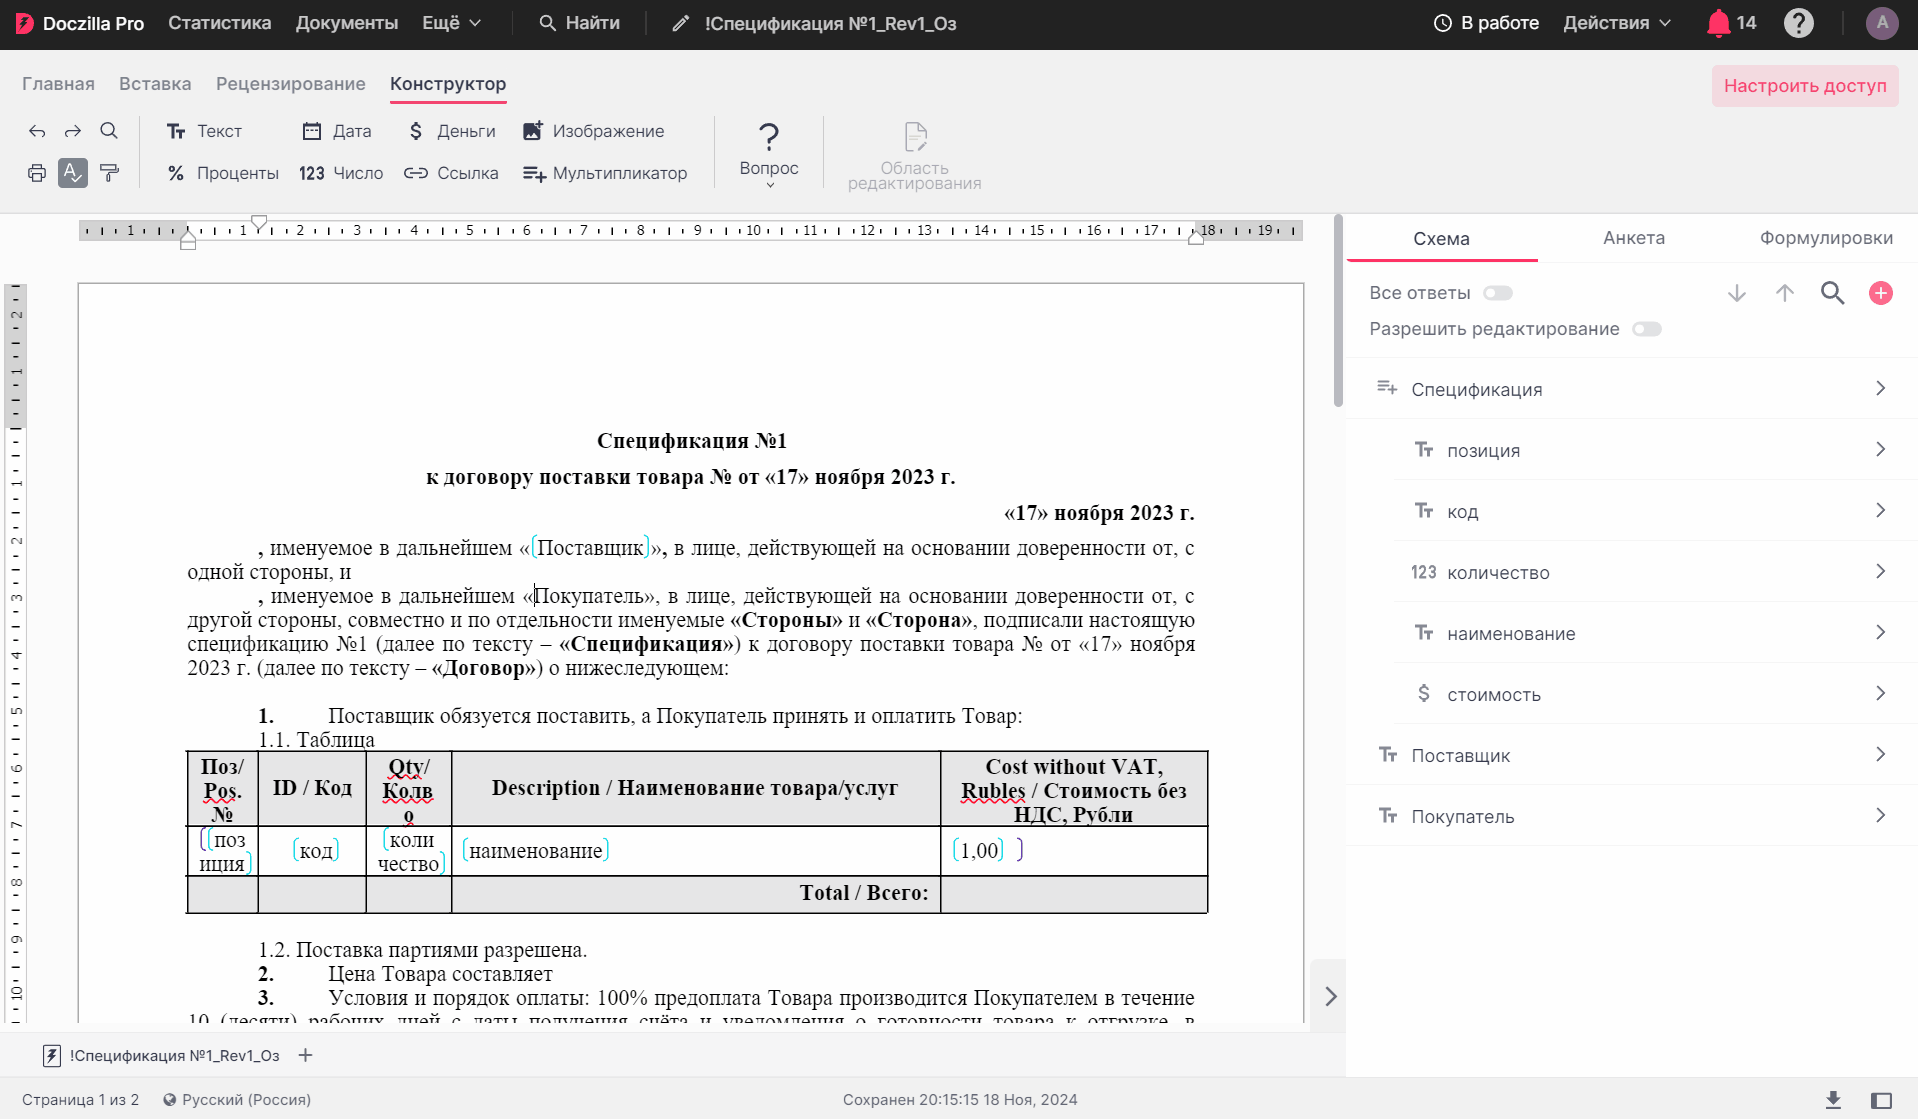Viewport: 1918px width, 1119px height.
Task: Add a new document tab
Action: coord(306,1055)
